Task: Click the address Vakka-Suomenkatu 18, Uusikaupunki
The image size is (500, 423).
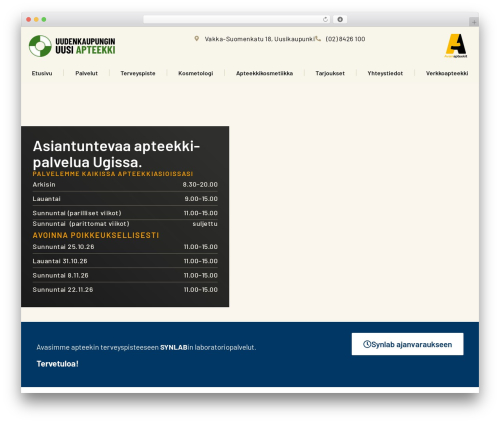Action: click(260, 39)
